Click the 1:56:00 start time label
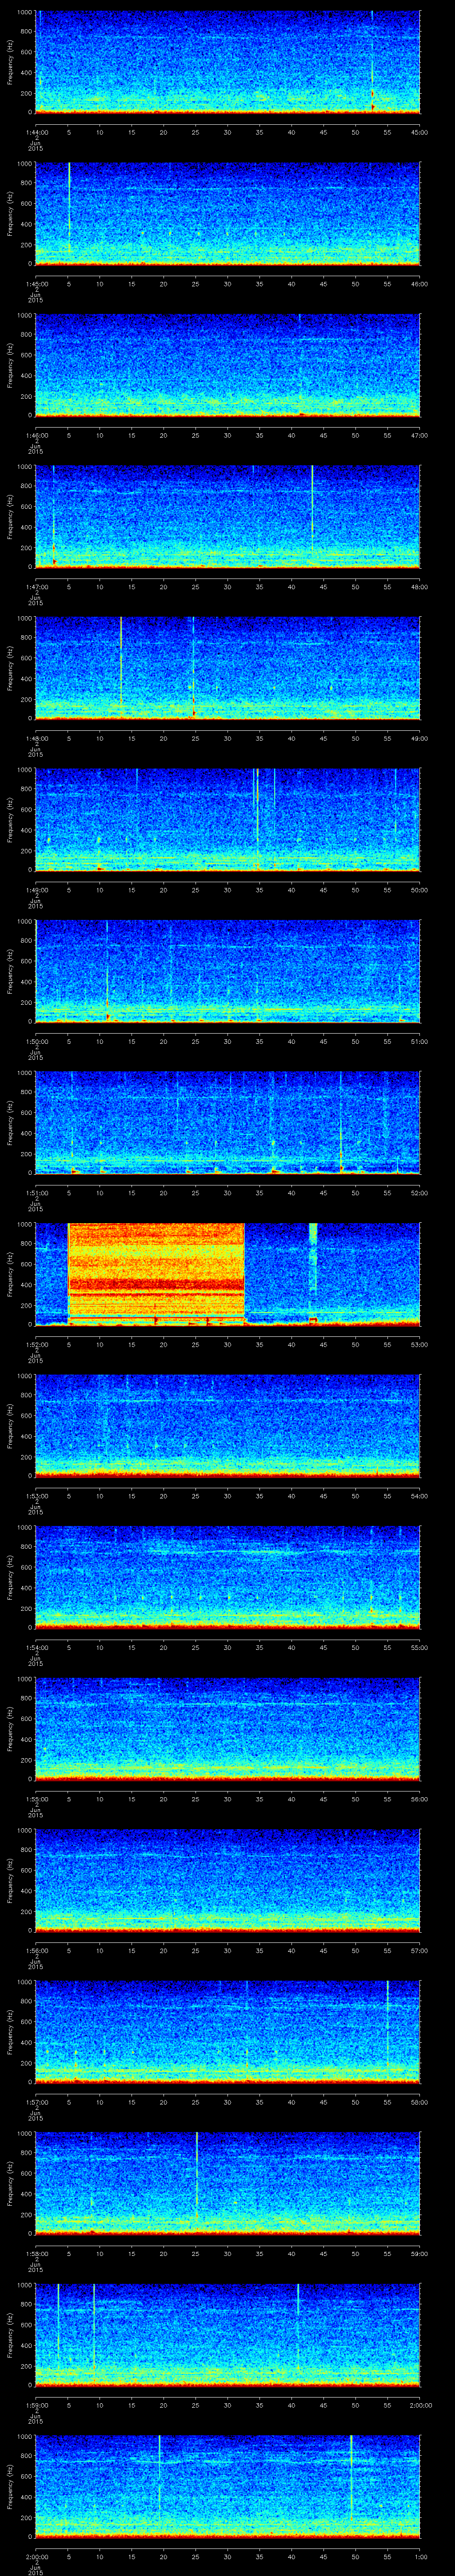Viewport: 455px width, 2576px height. coord(36,1951)
